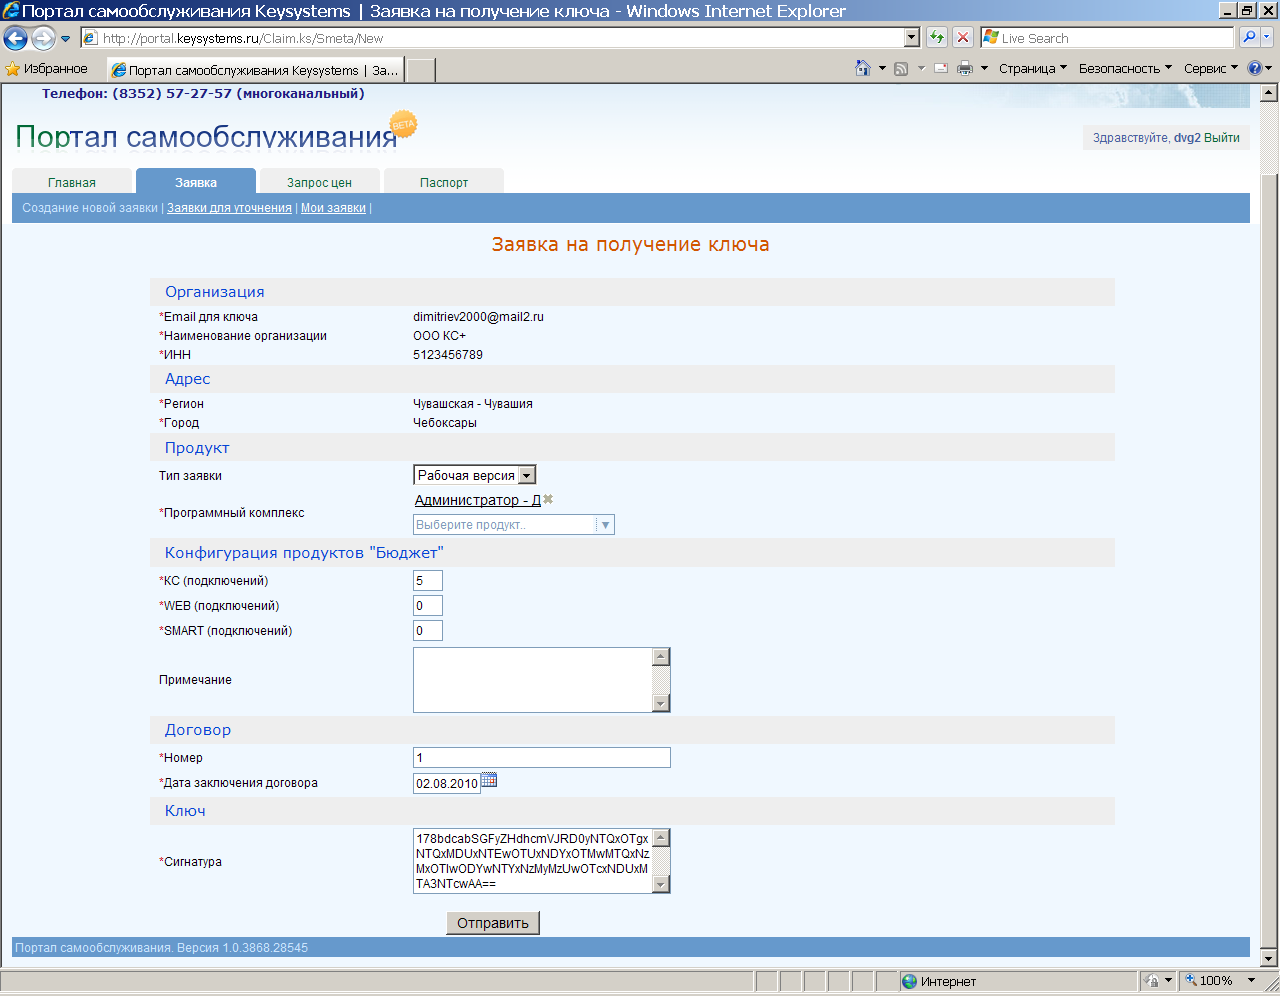The height and width of the screenshot is (996, 1280).
Task: Expand the Выберите продукт combo box
Action: [x=605, y=525]
